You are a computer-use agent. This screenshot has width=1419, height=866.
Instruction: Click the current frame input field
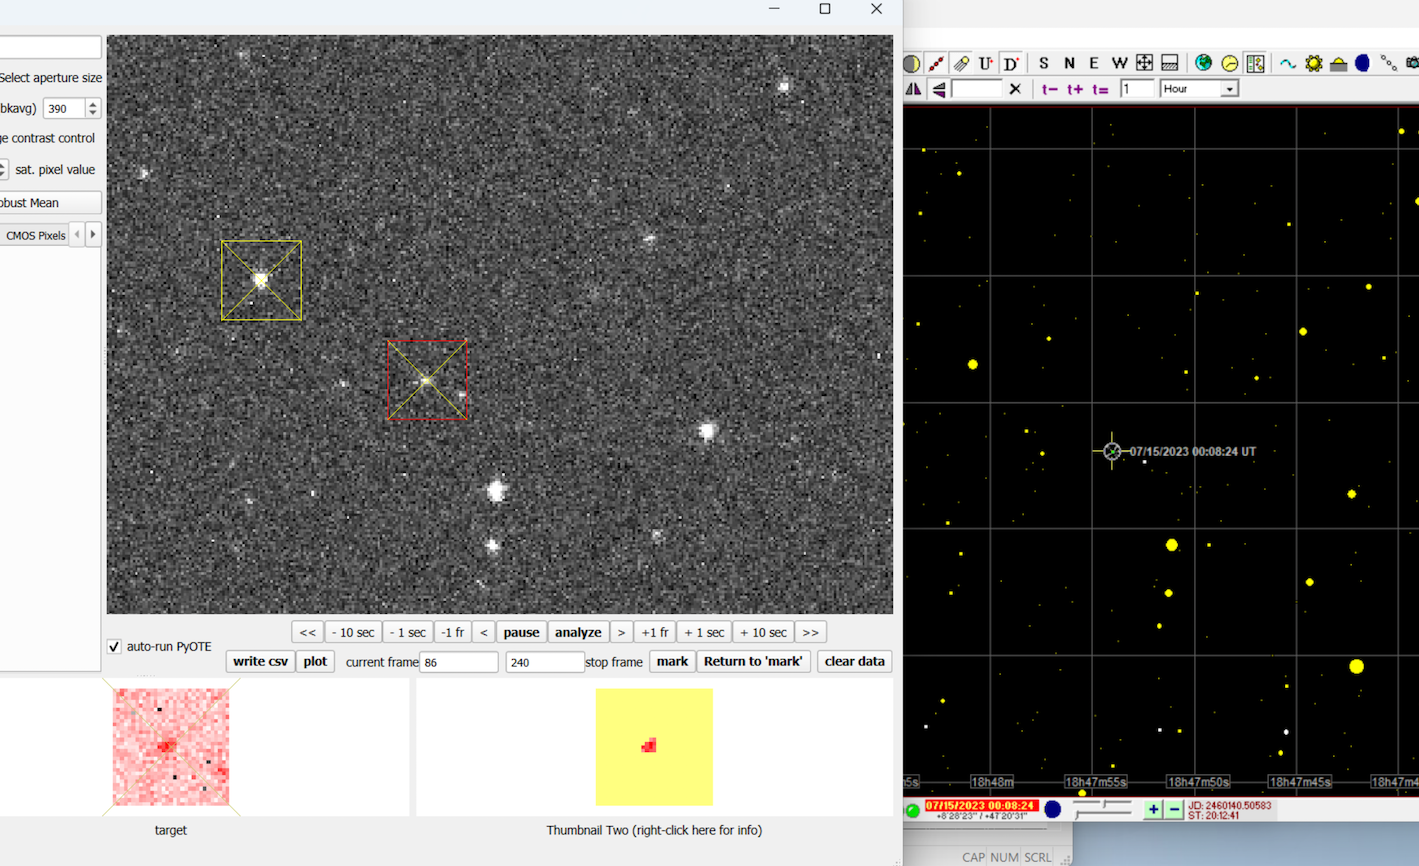coord(459,662)
